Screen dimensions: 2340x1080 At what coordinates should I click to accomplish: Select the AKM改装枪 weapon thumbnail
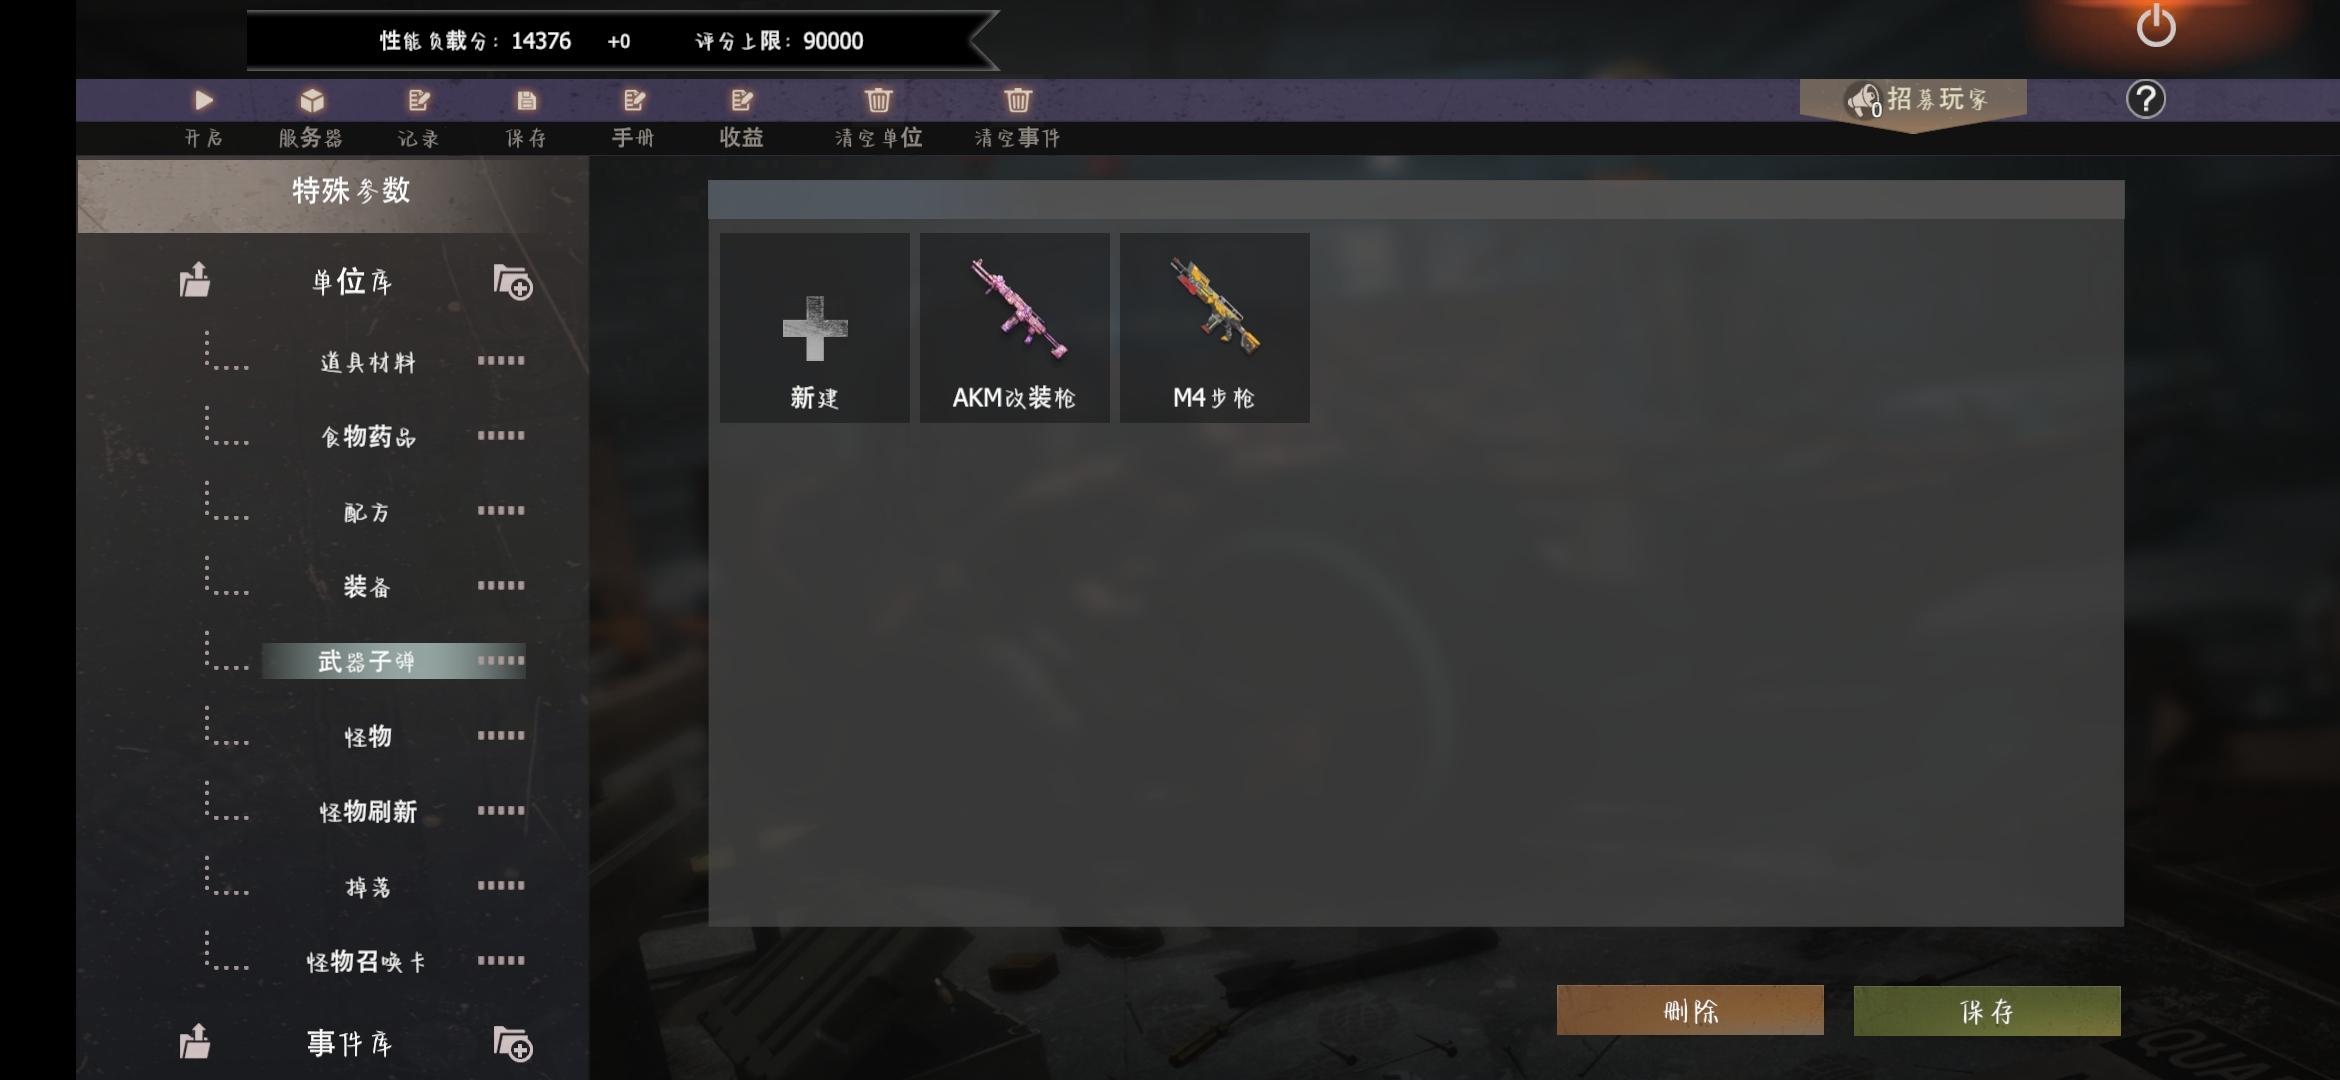point(1015,328)
